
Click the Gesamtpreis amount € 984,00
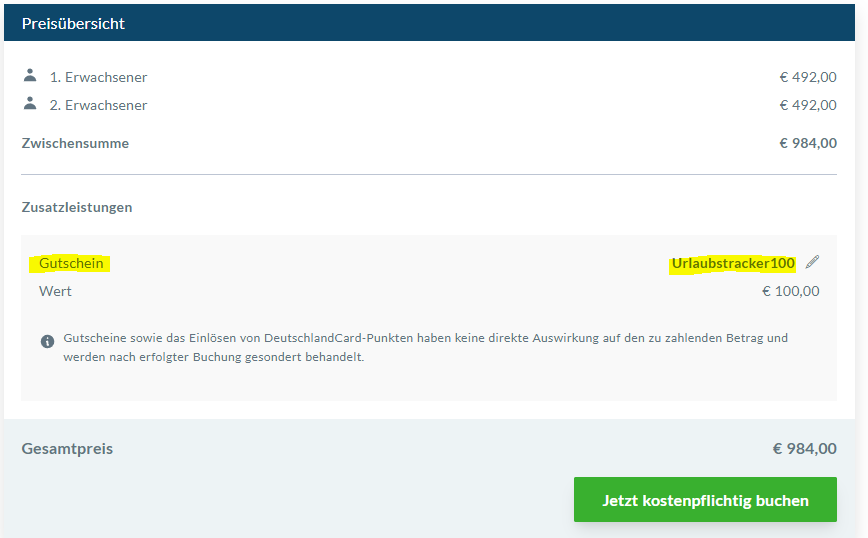[x=804, y=449]
